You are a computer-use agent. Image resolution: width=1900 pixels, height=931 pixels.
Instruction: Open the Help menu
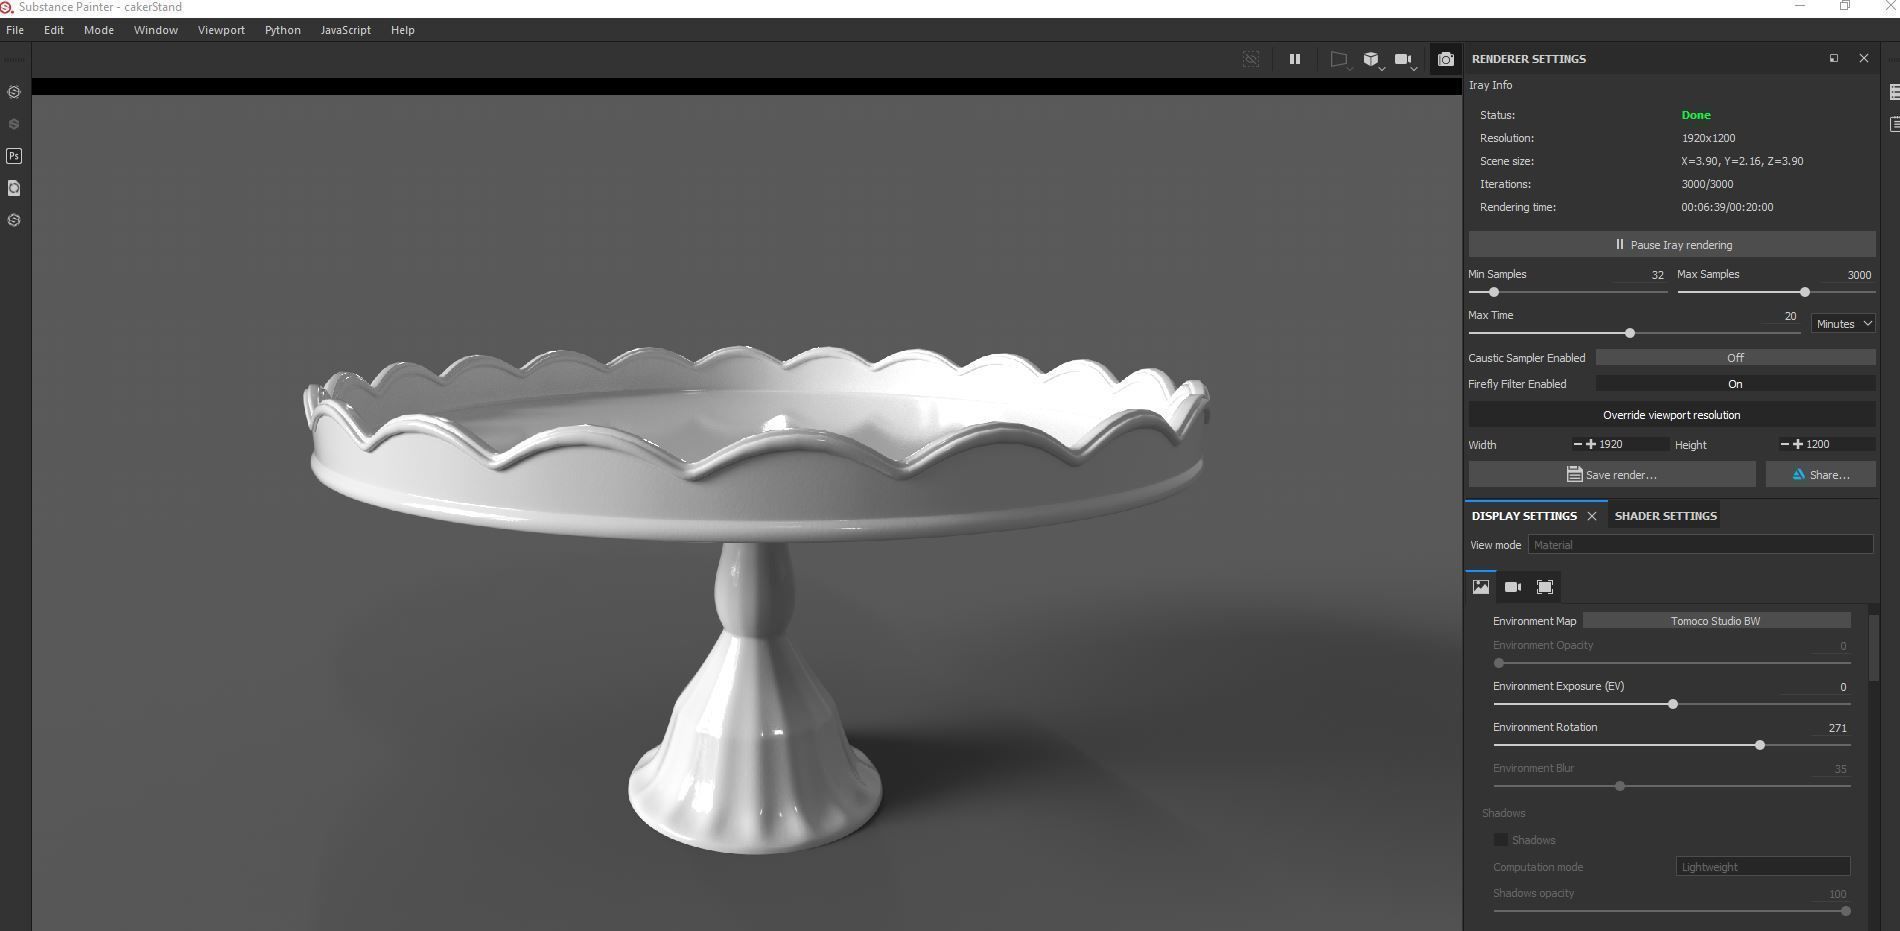coord(403,30)
